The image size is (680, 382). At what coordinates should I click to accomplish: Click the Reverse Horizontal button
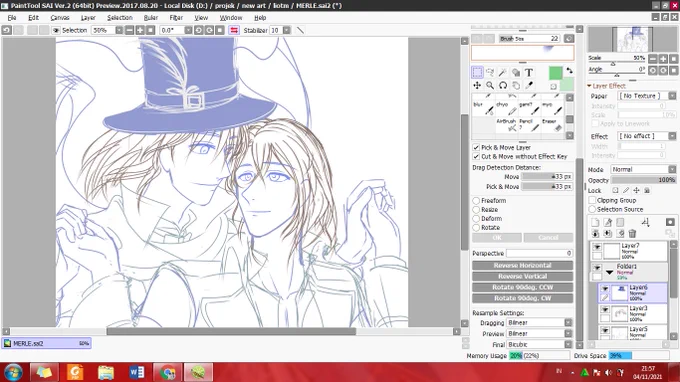pos(523,265)
